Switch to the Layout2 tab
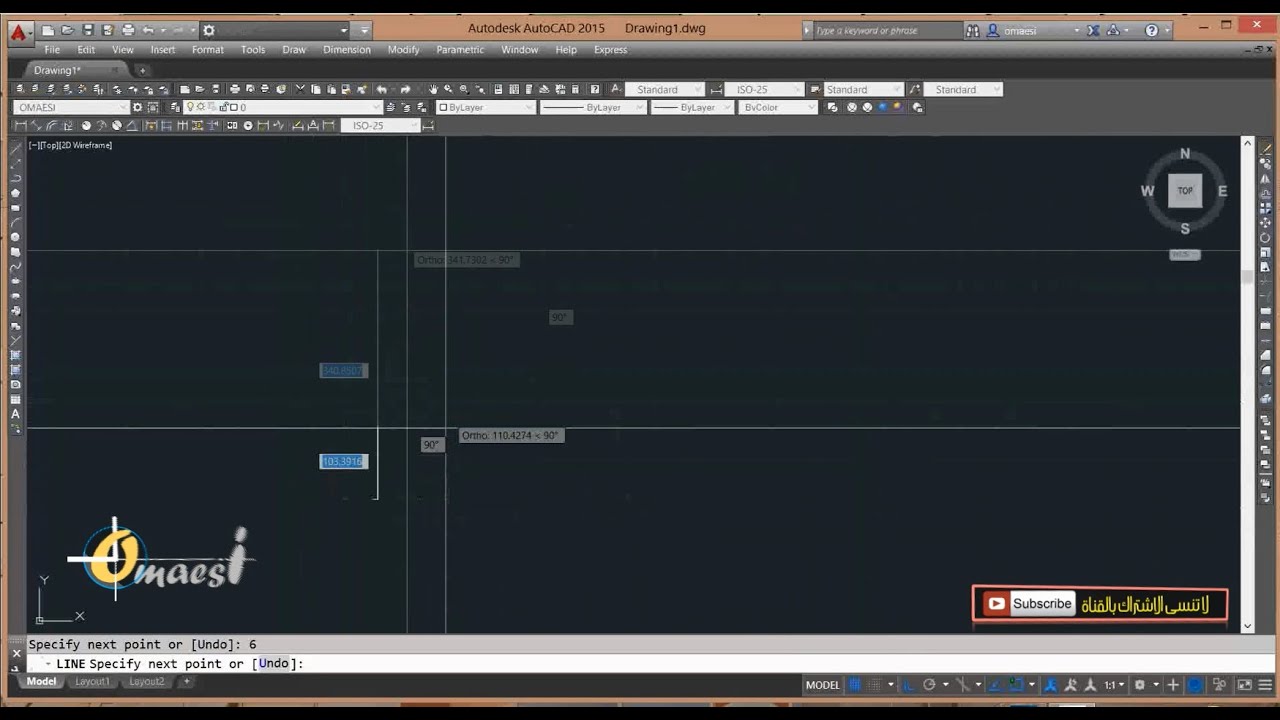1280x720 pixels. point(146,682)
